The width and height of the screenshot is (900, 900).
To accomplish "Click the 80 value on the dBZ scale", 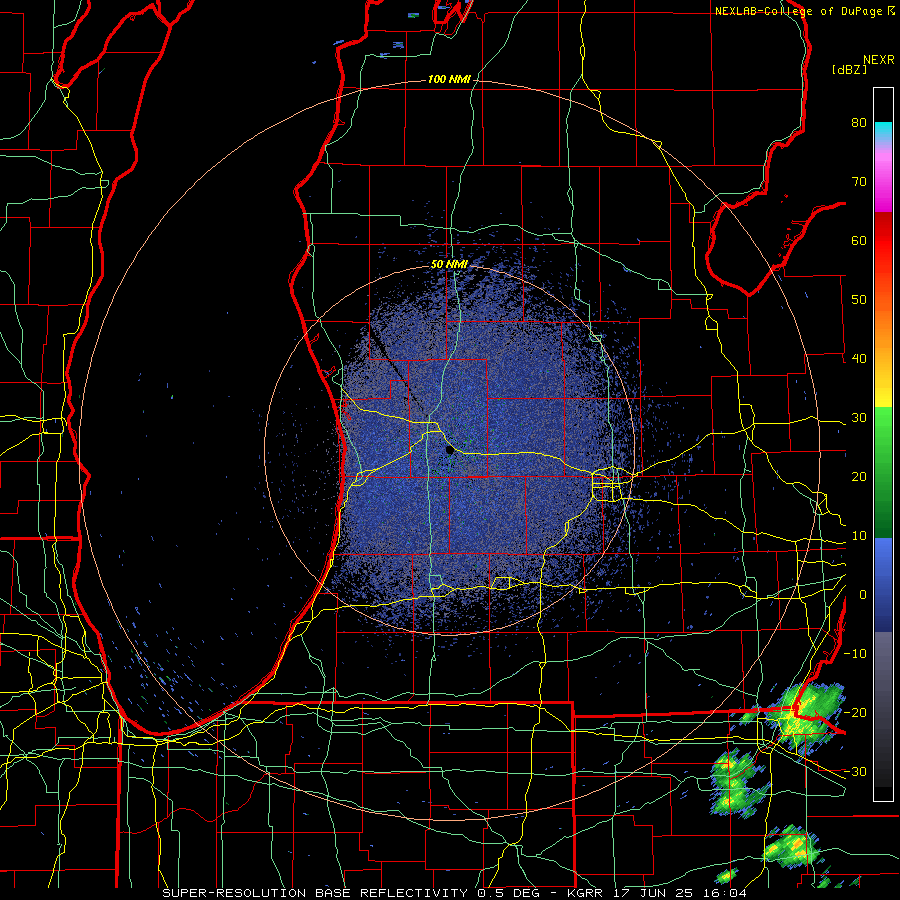I will pyautogui.click(x=859, y=123).
